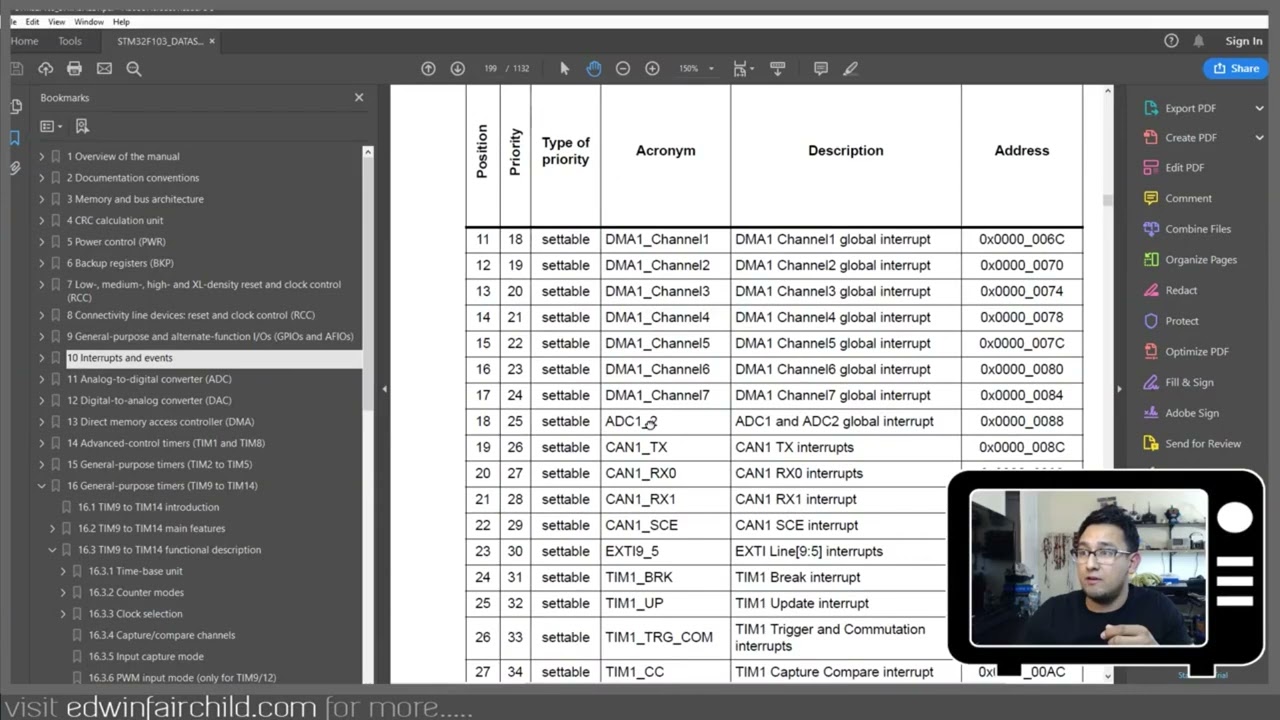Expand bookmark 4 CRC calculation unit

click(x=42, y=221)
